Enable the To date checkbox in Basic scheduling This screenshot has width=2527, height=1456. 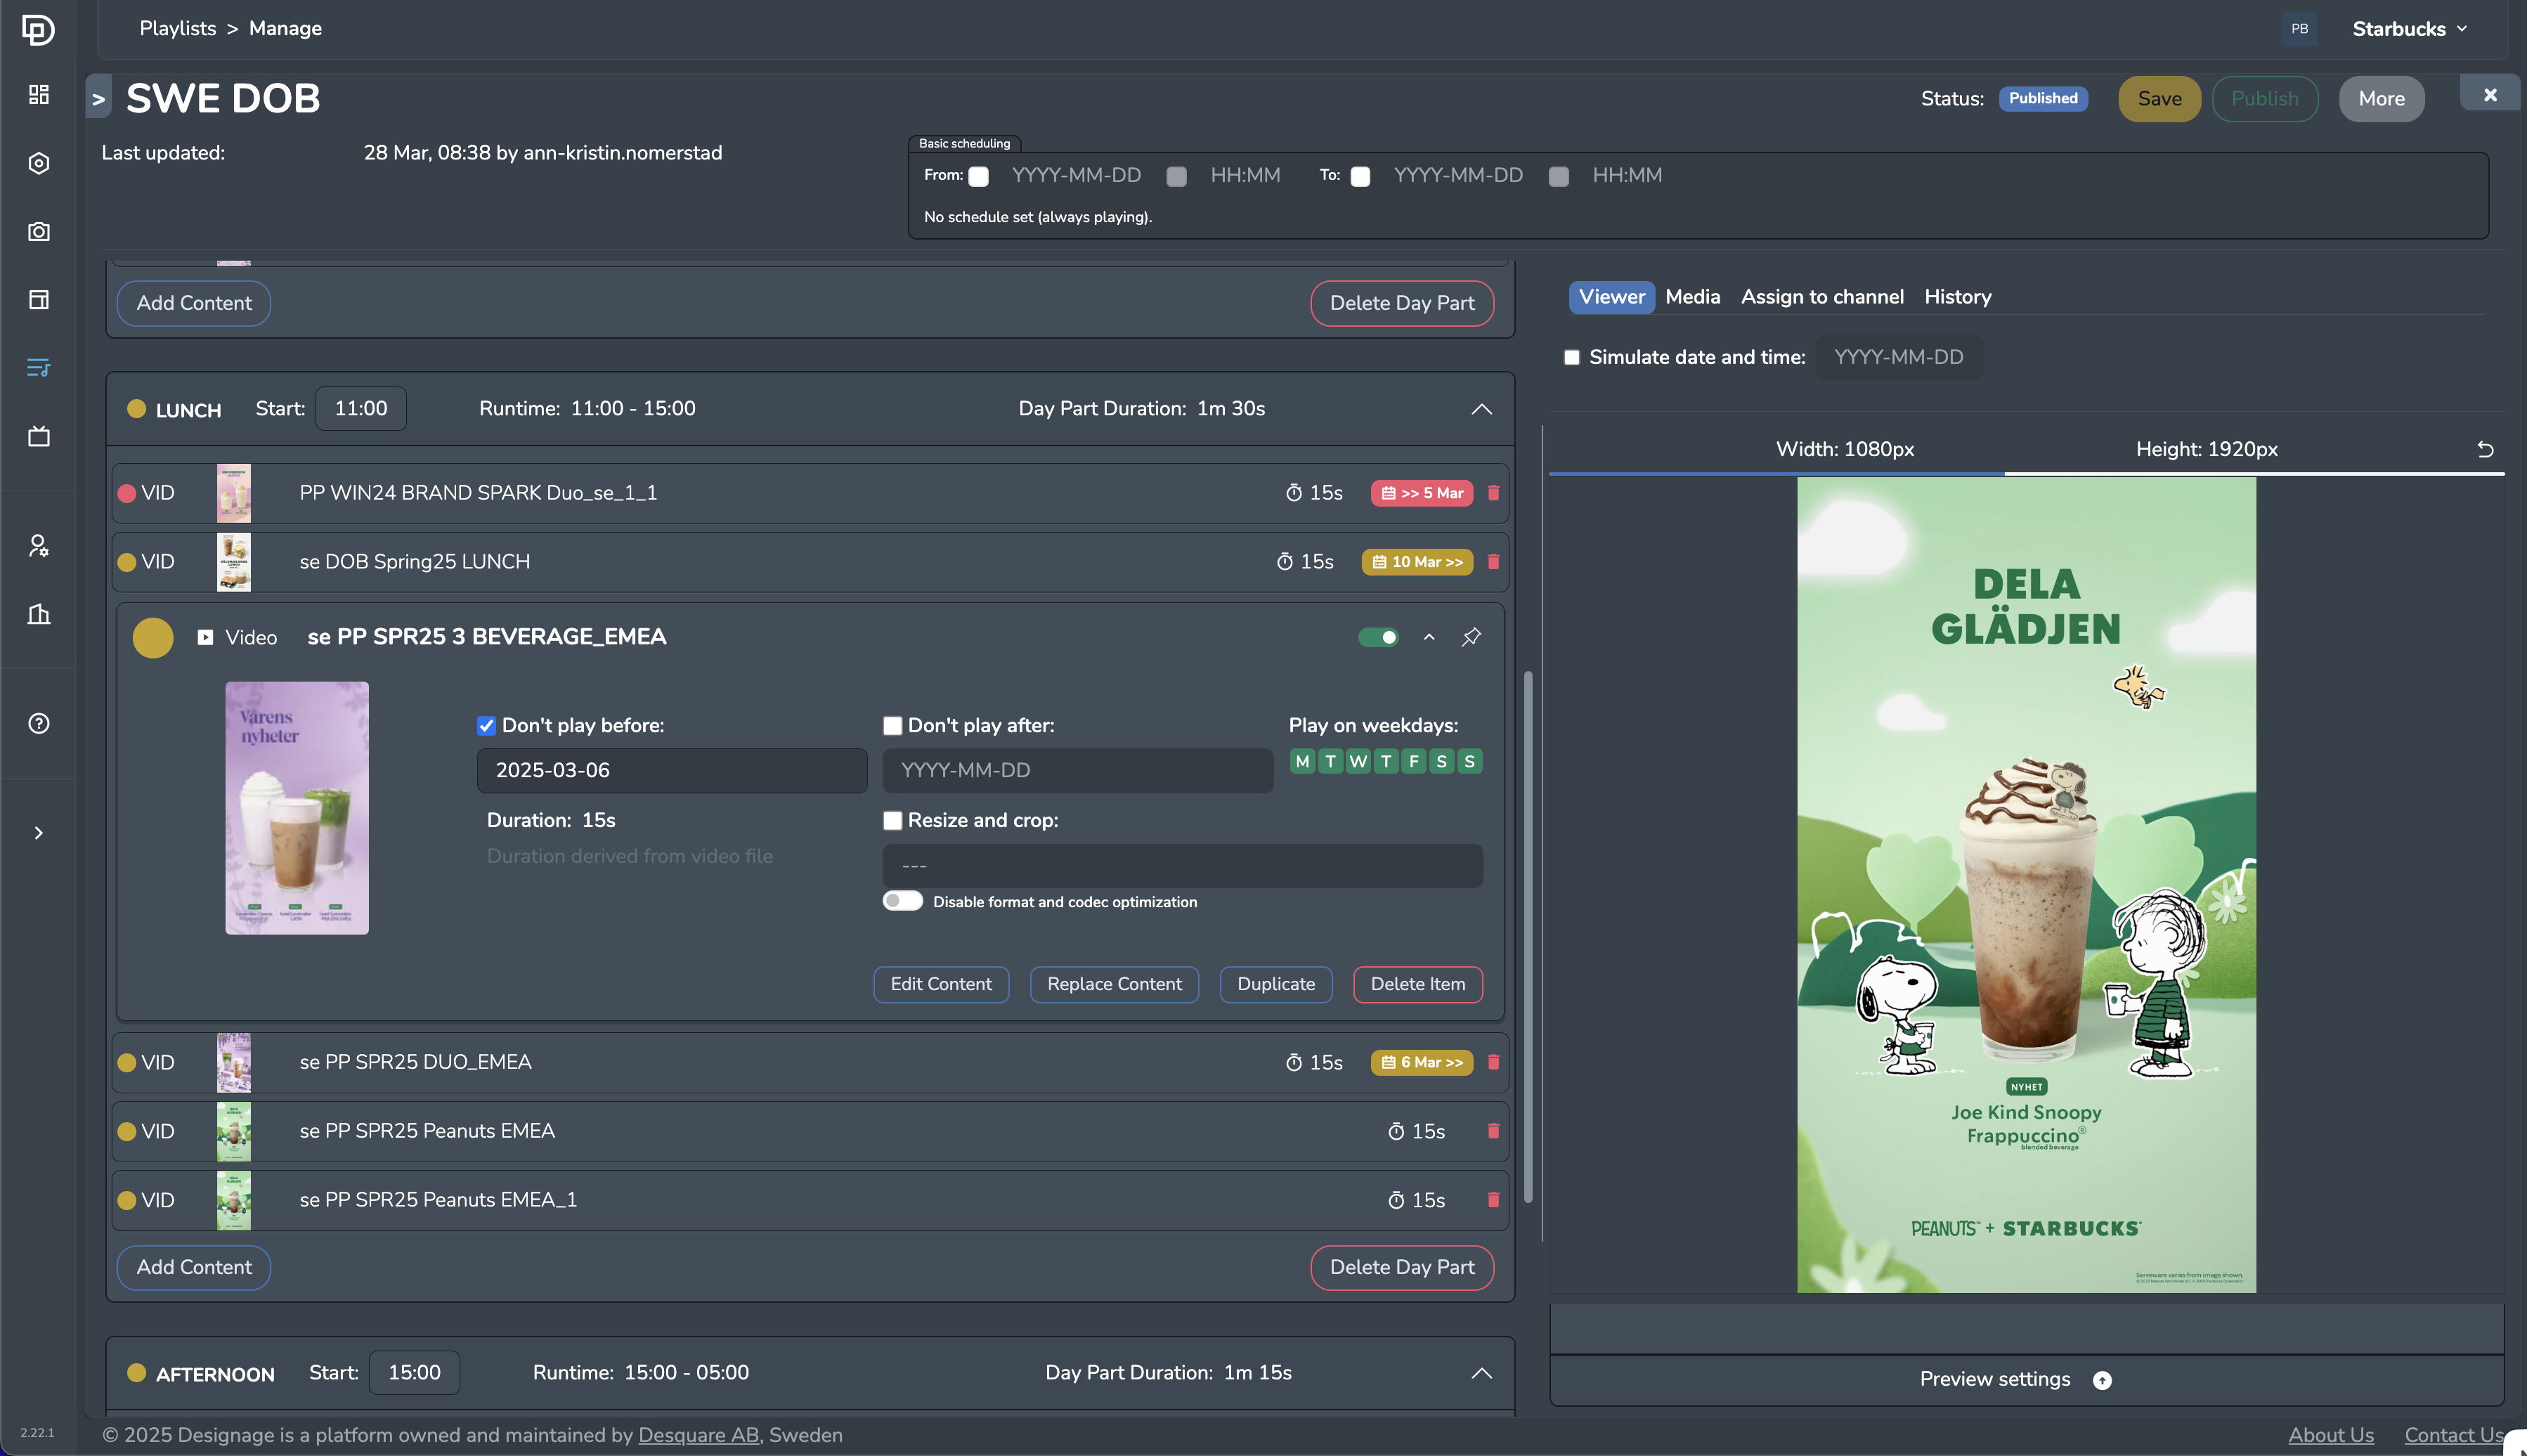[x=1360, y=177]
